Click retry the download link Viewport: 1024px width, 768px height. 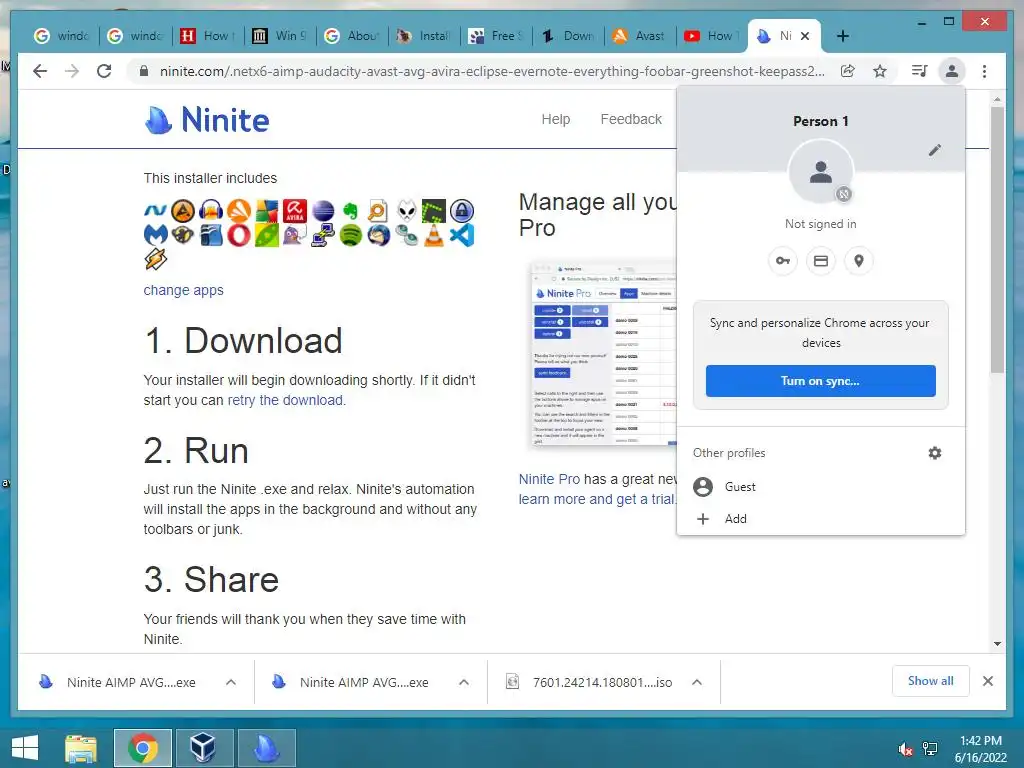click(x=285, y=400)
